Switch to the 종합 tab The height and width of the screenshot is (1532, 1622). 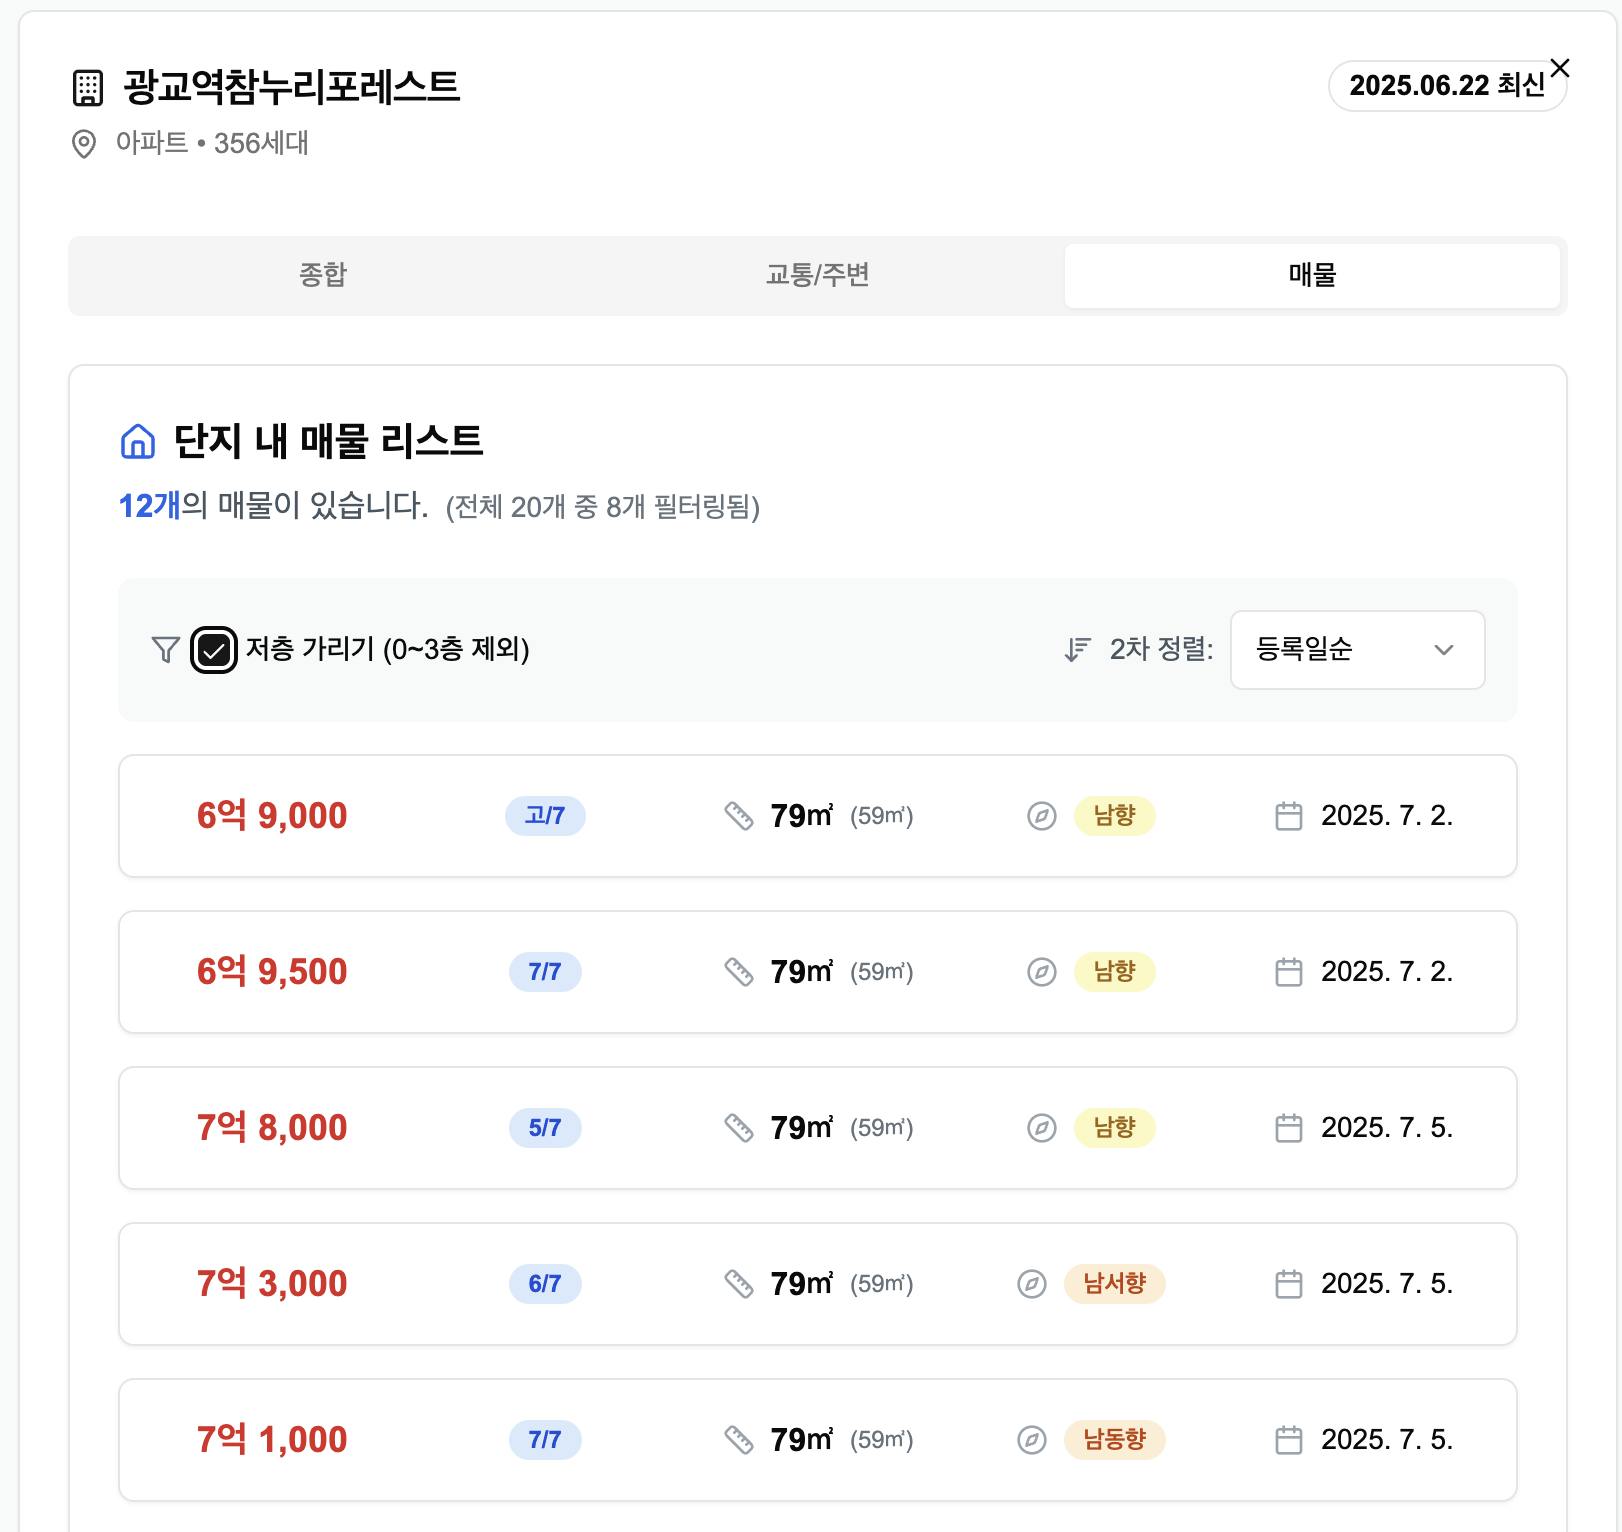click(323, 275)
